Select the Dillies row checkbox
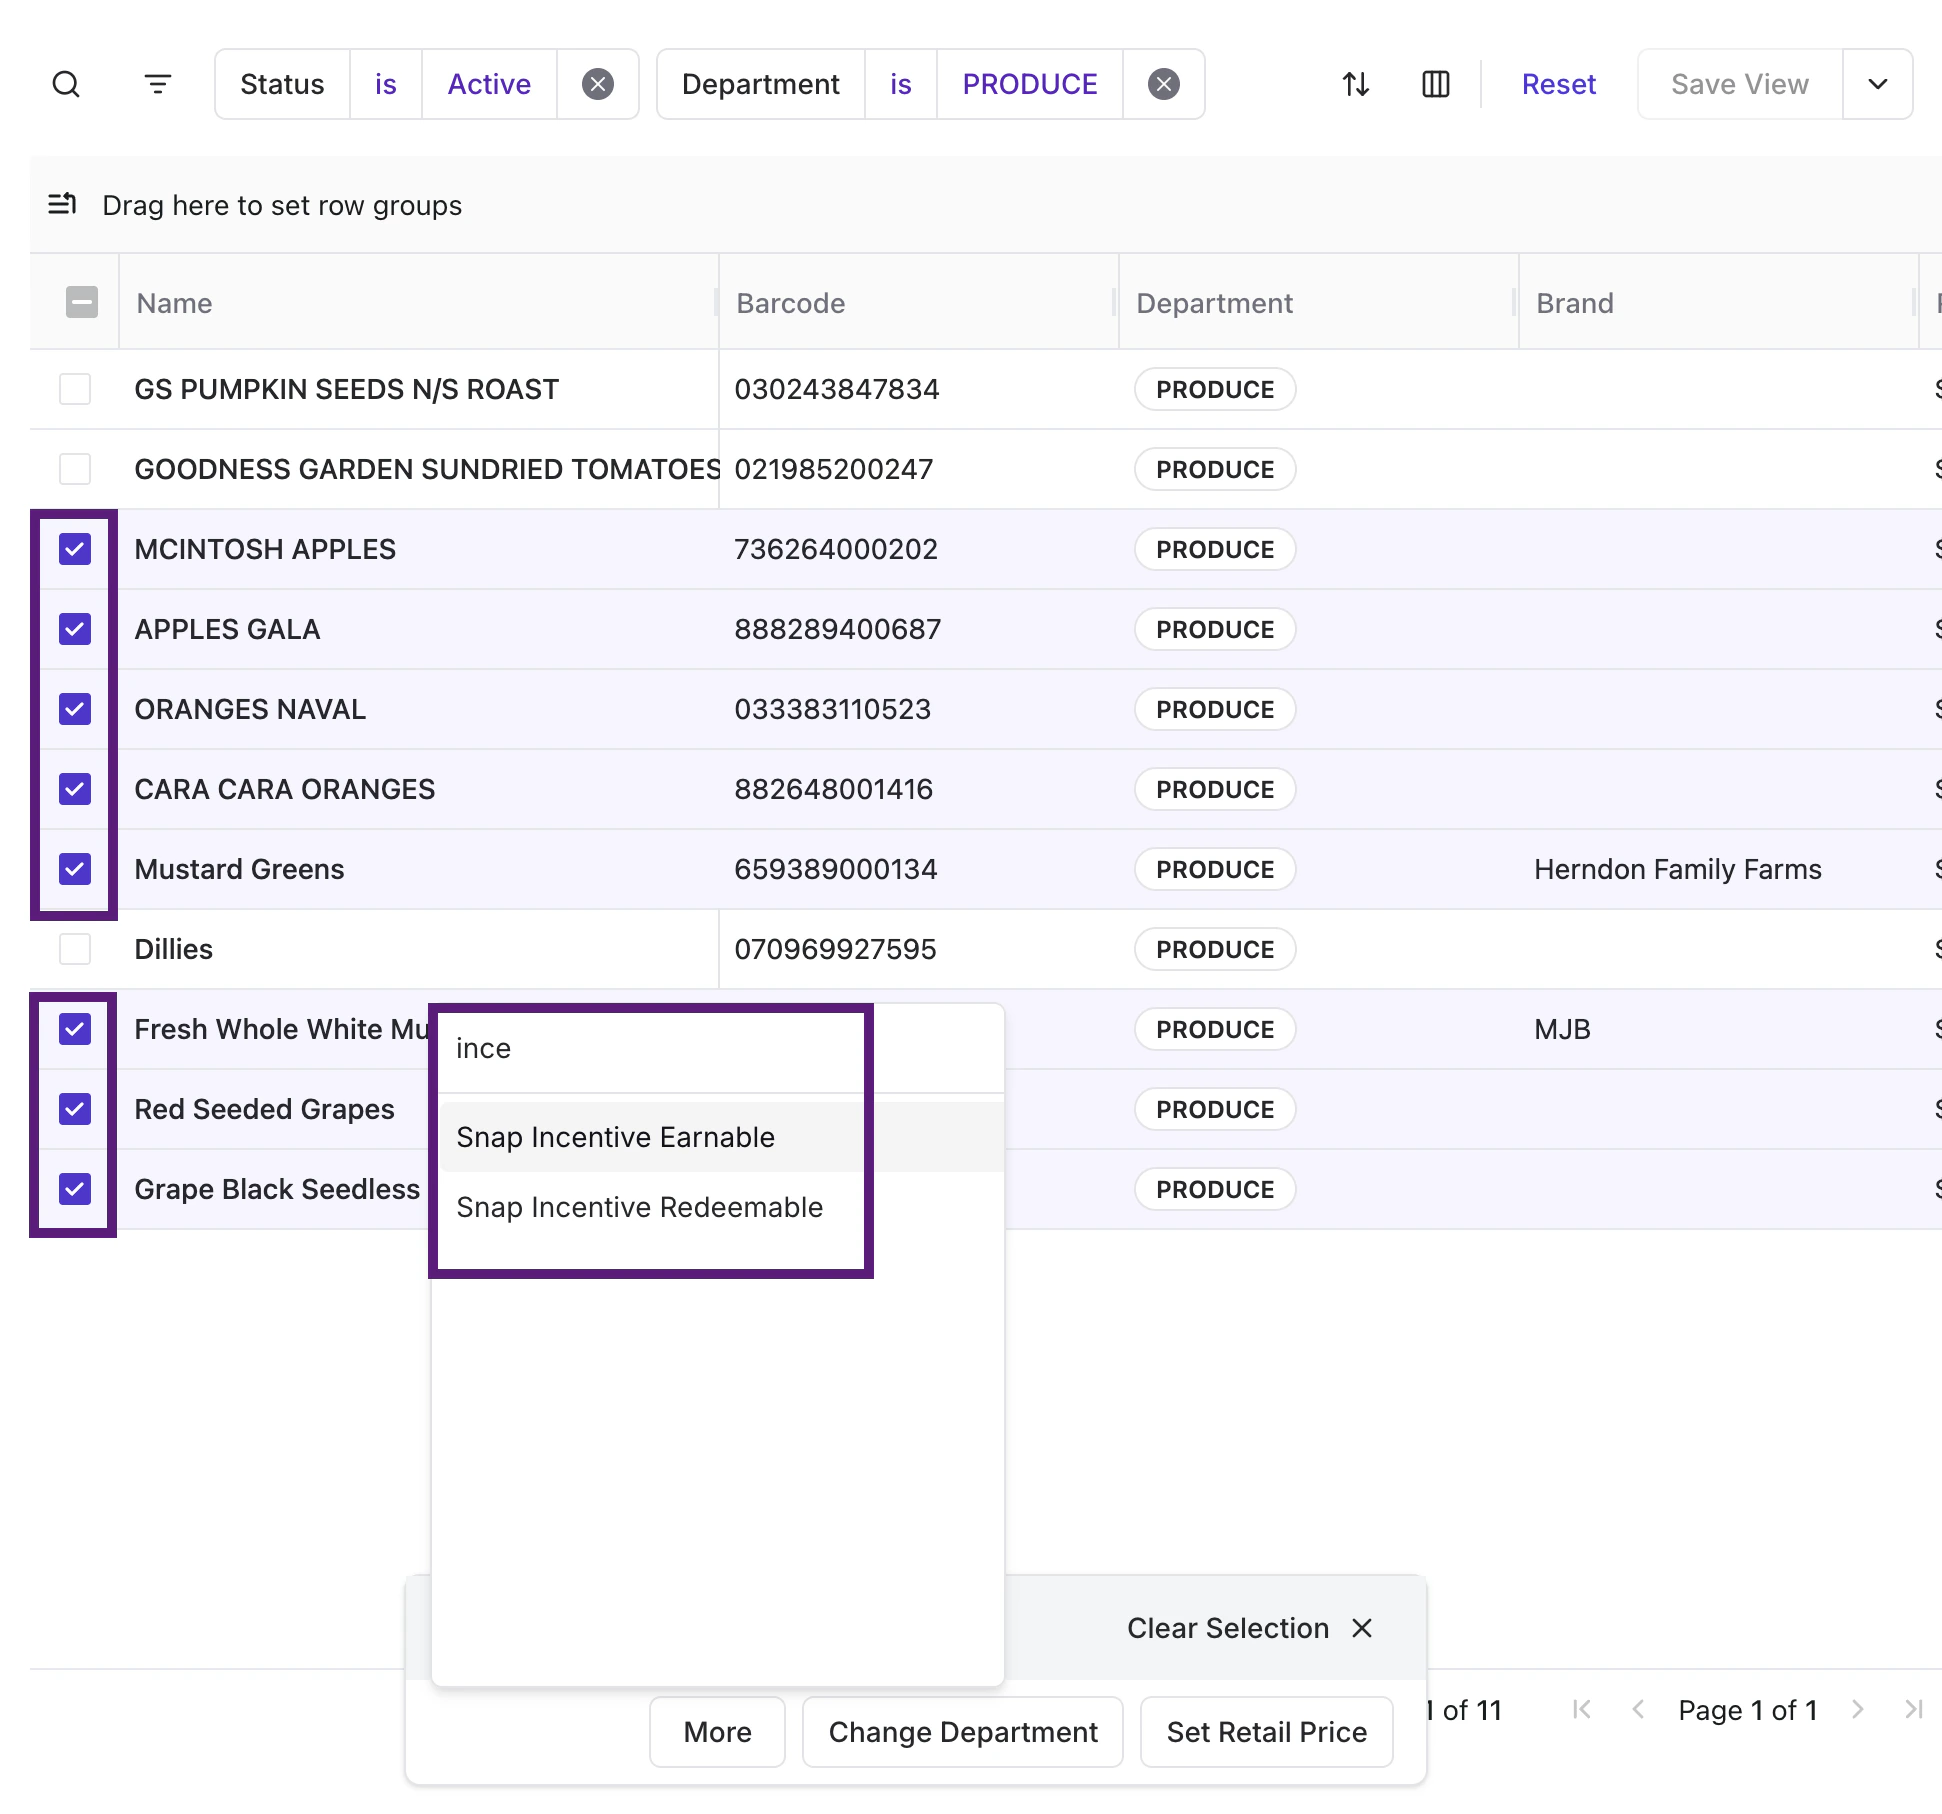The width and height of the screenshot is (1942, 1814). [75, 949]
